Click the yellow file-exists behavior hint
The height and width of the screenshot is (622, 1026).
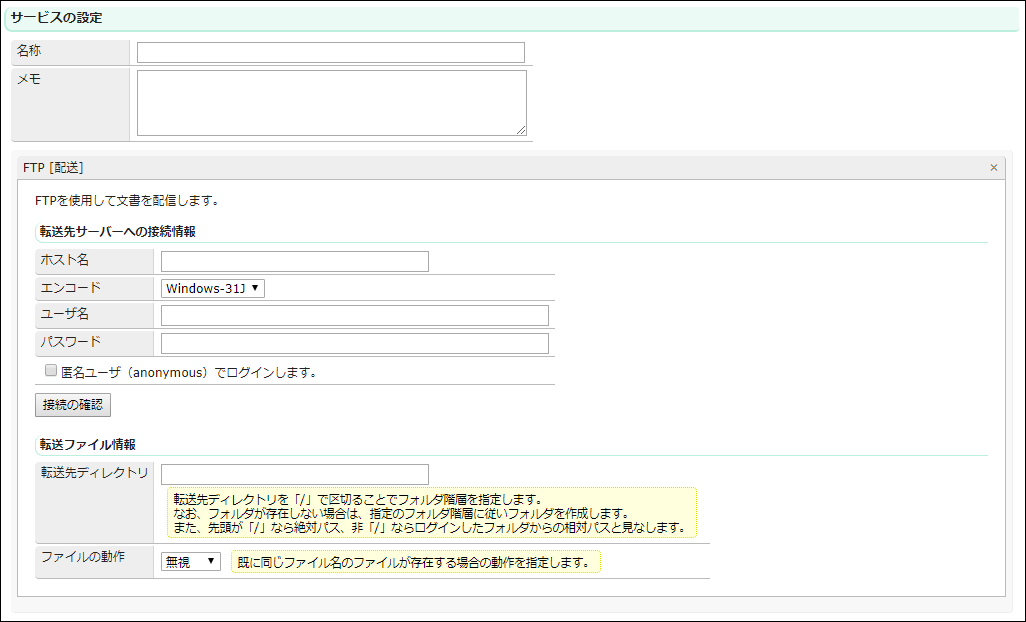pos(416,562)
